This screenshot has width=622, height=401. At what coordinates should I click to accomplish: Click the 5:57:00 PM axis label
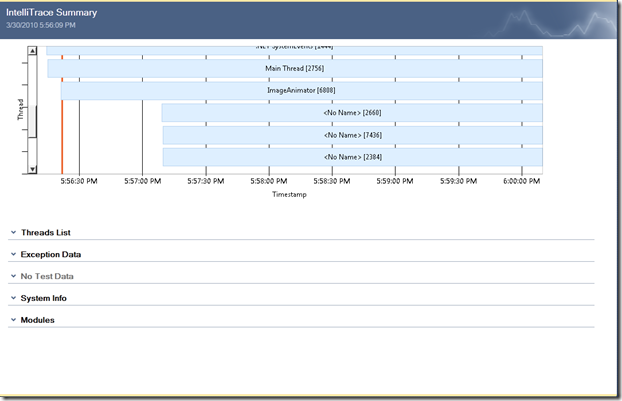point(142,181)
